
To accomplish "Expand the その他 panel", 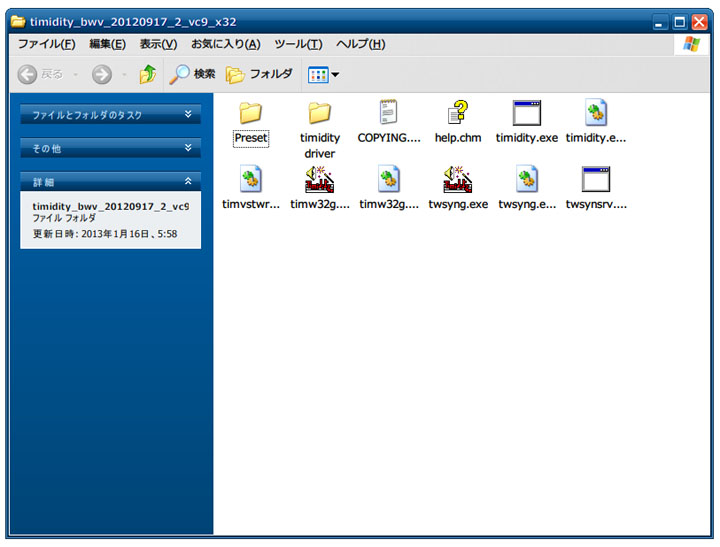I will tap(110, 148).
